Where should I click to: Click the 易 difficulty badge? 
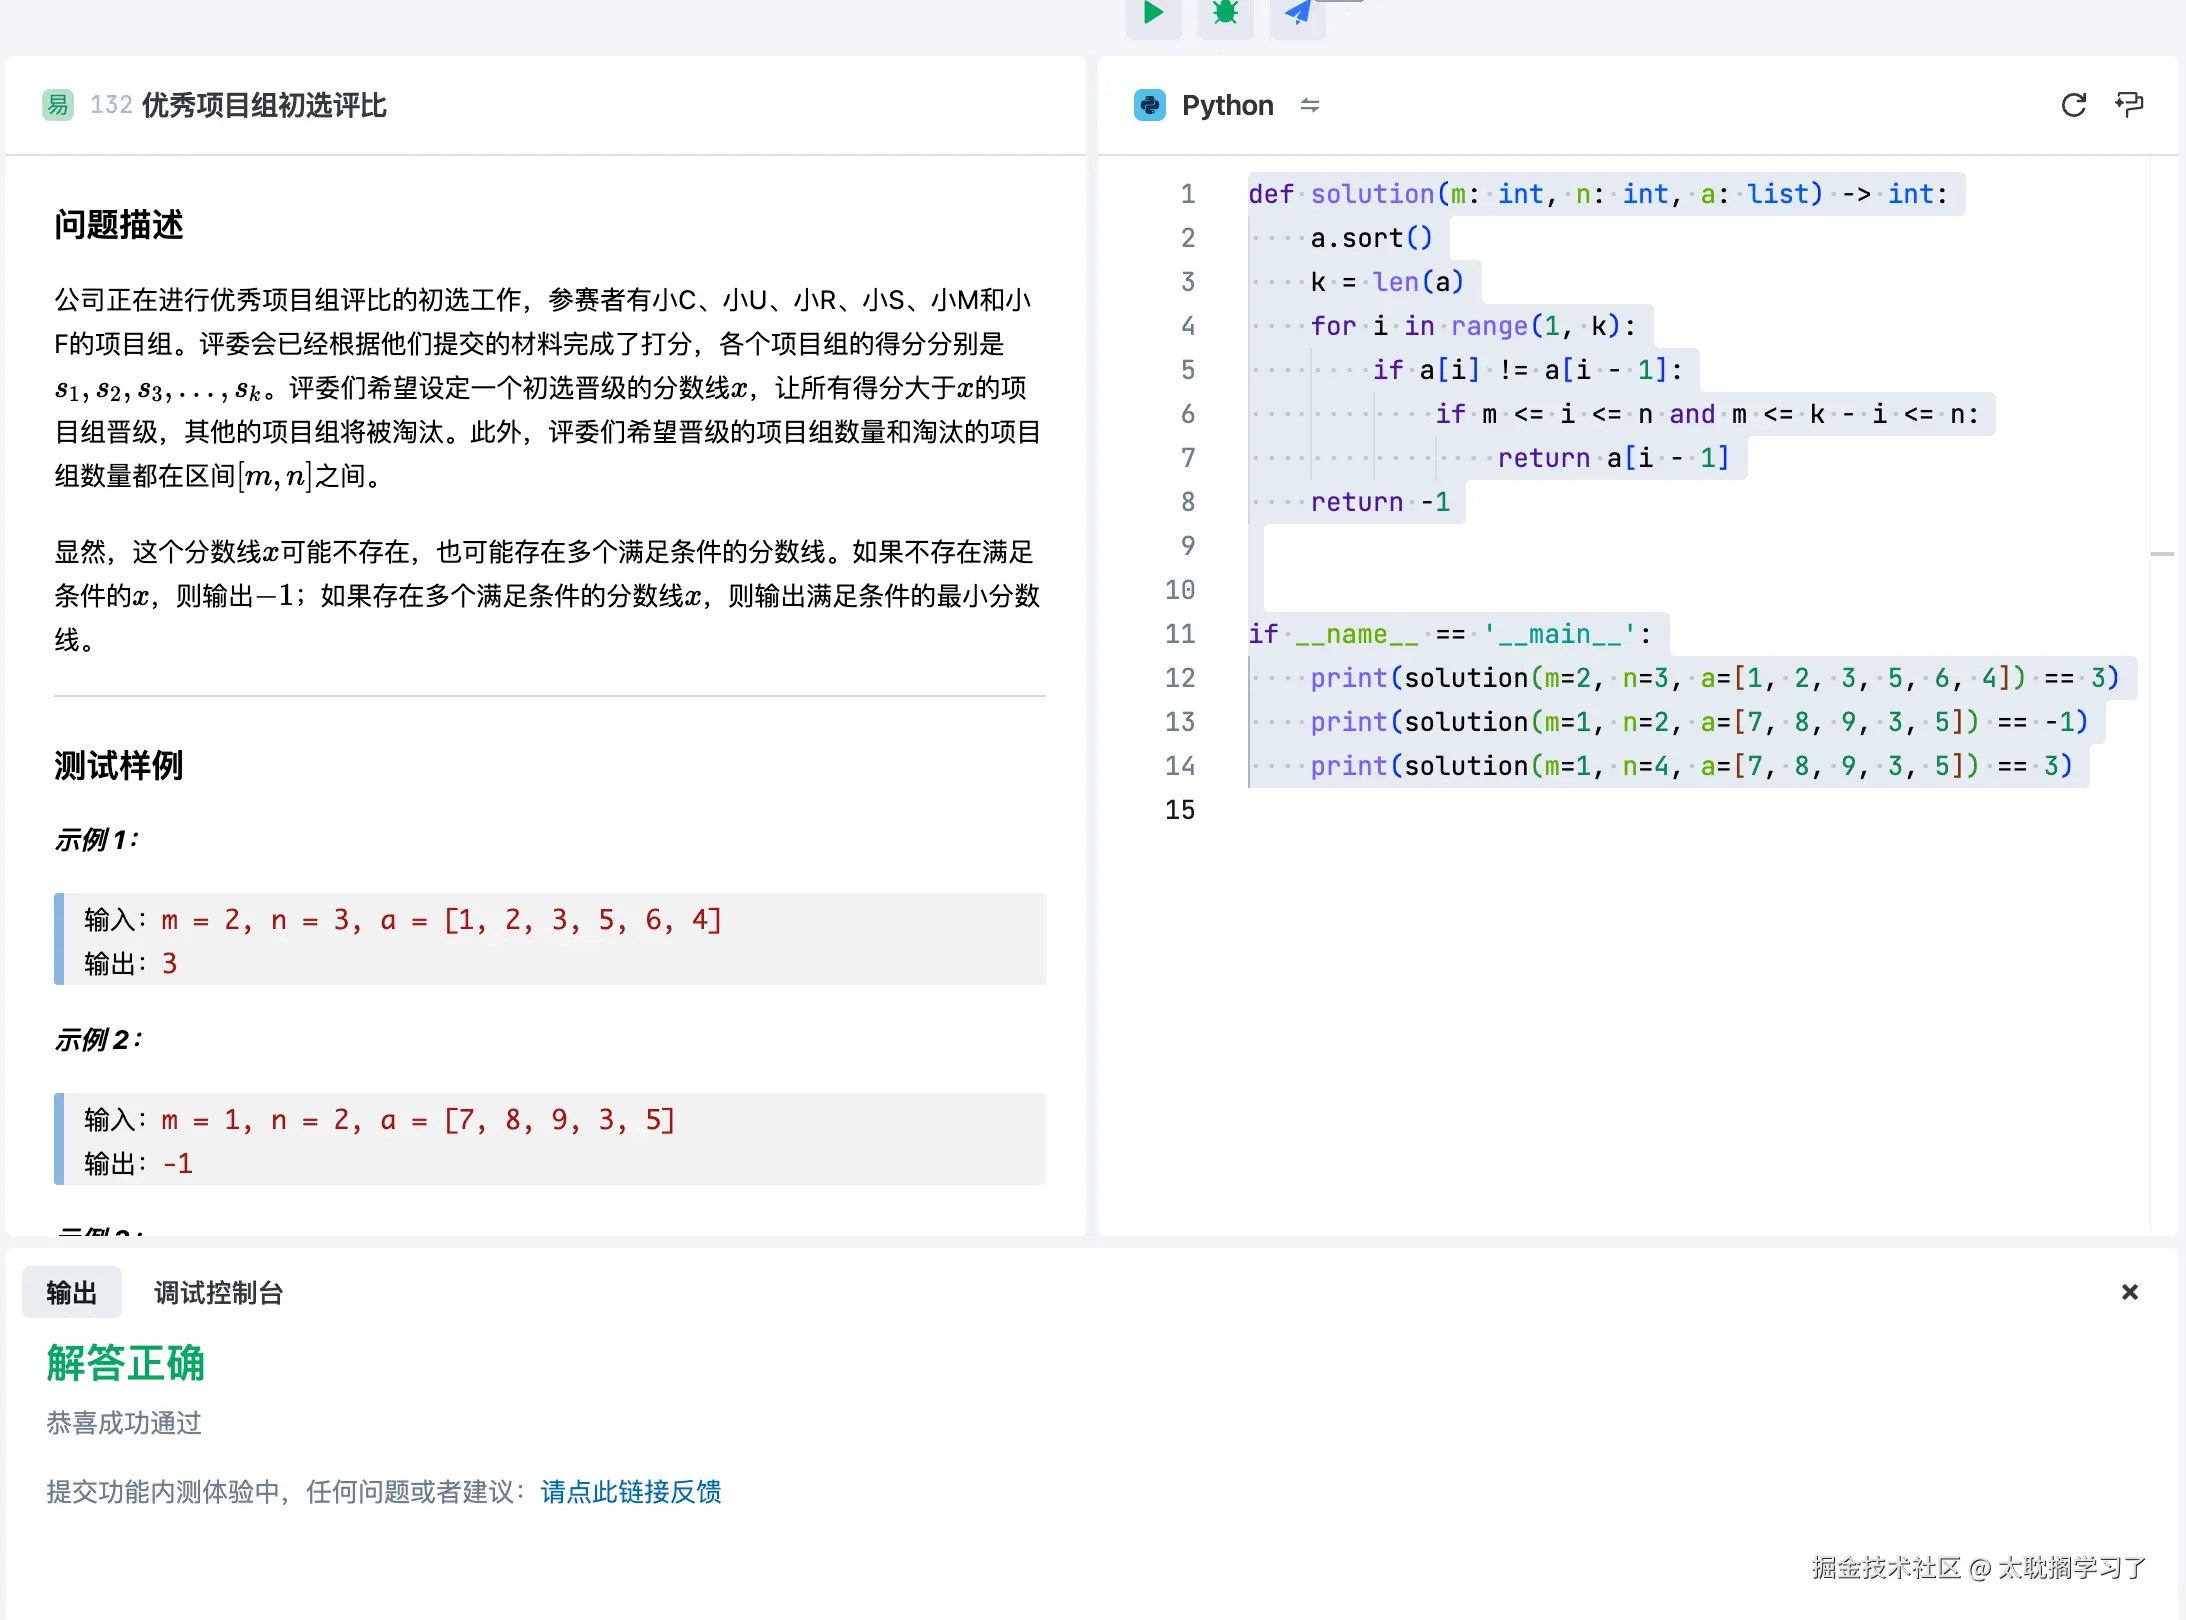[x=56, y=104]
